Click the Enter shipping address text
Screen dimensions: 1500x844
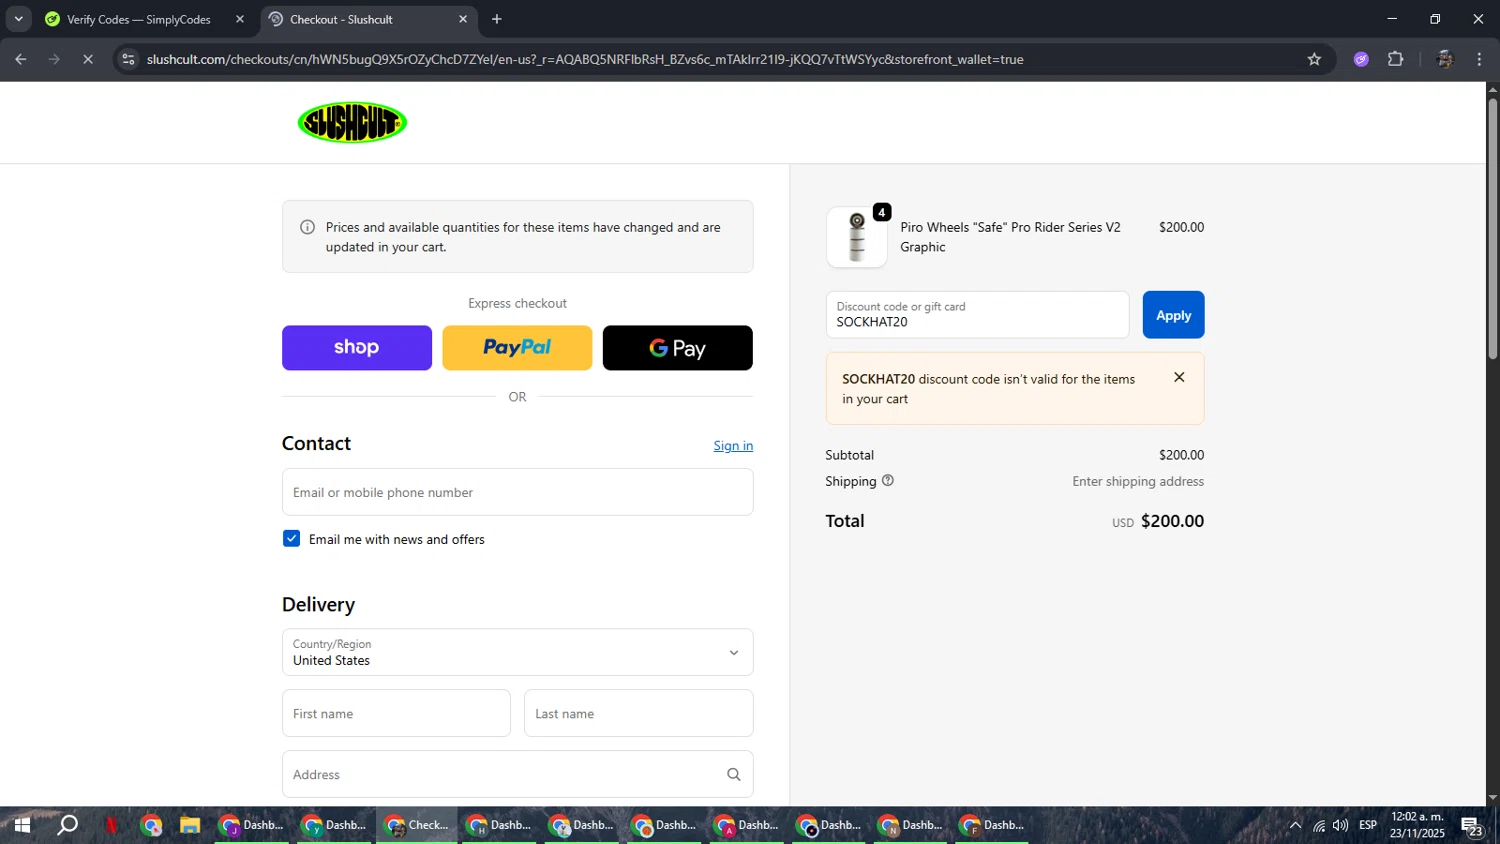1138,481
